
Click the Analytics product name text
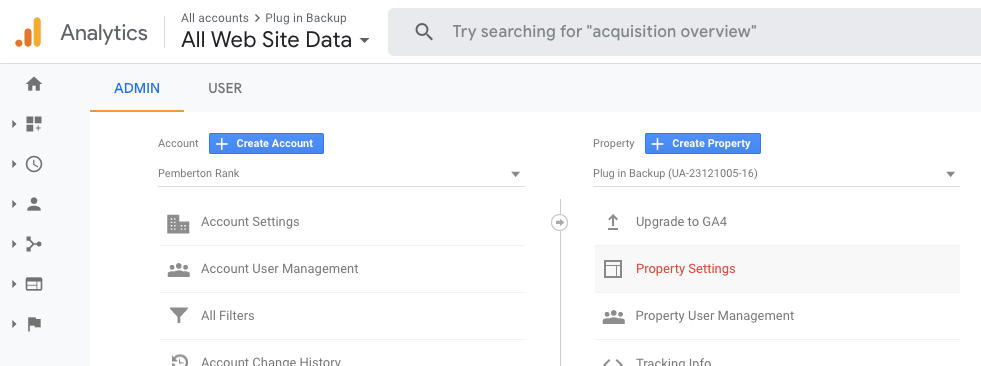pos(104,33)
